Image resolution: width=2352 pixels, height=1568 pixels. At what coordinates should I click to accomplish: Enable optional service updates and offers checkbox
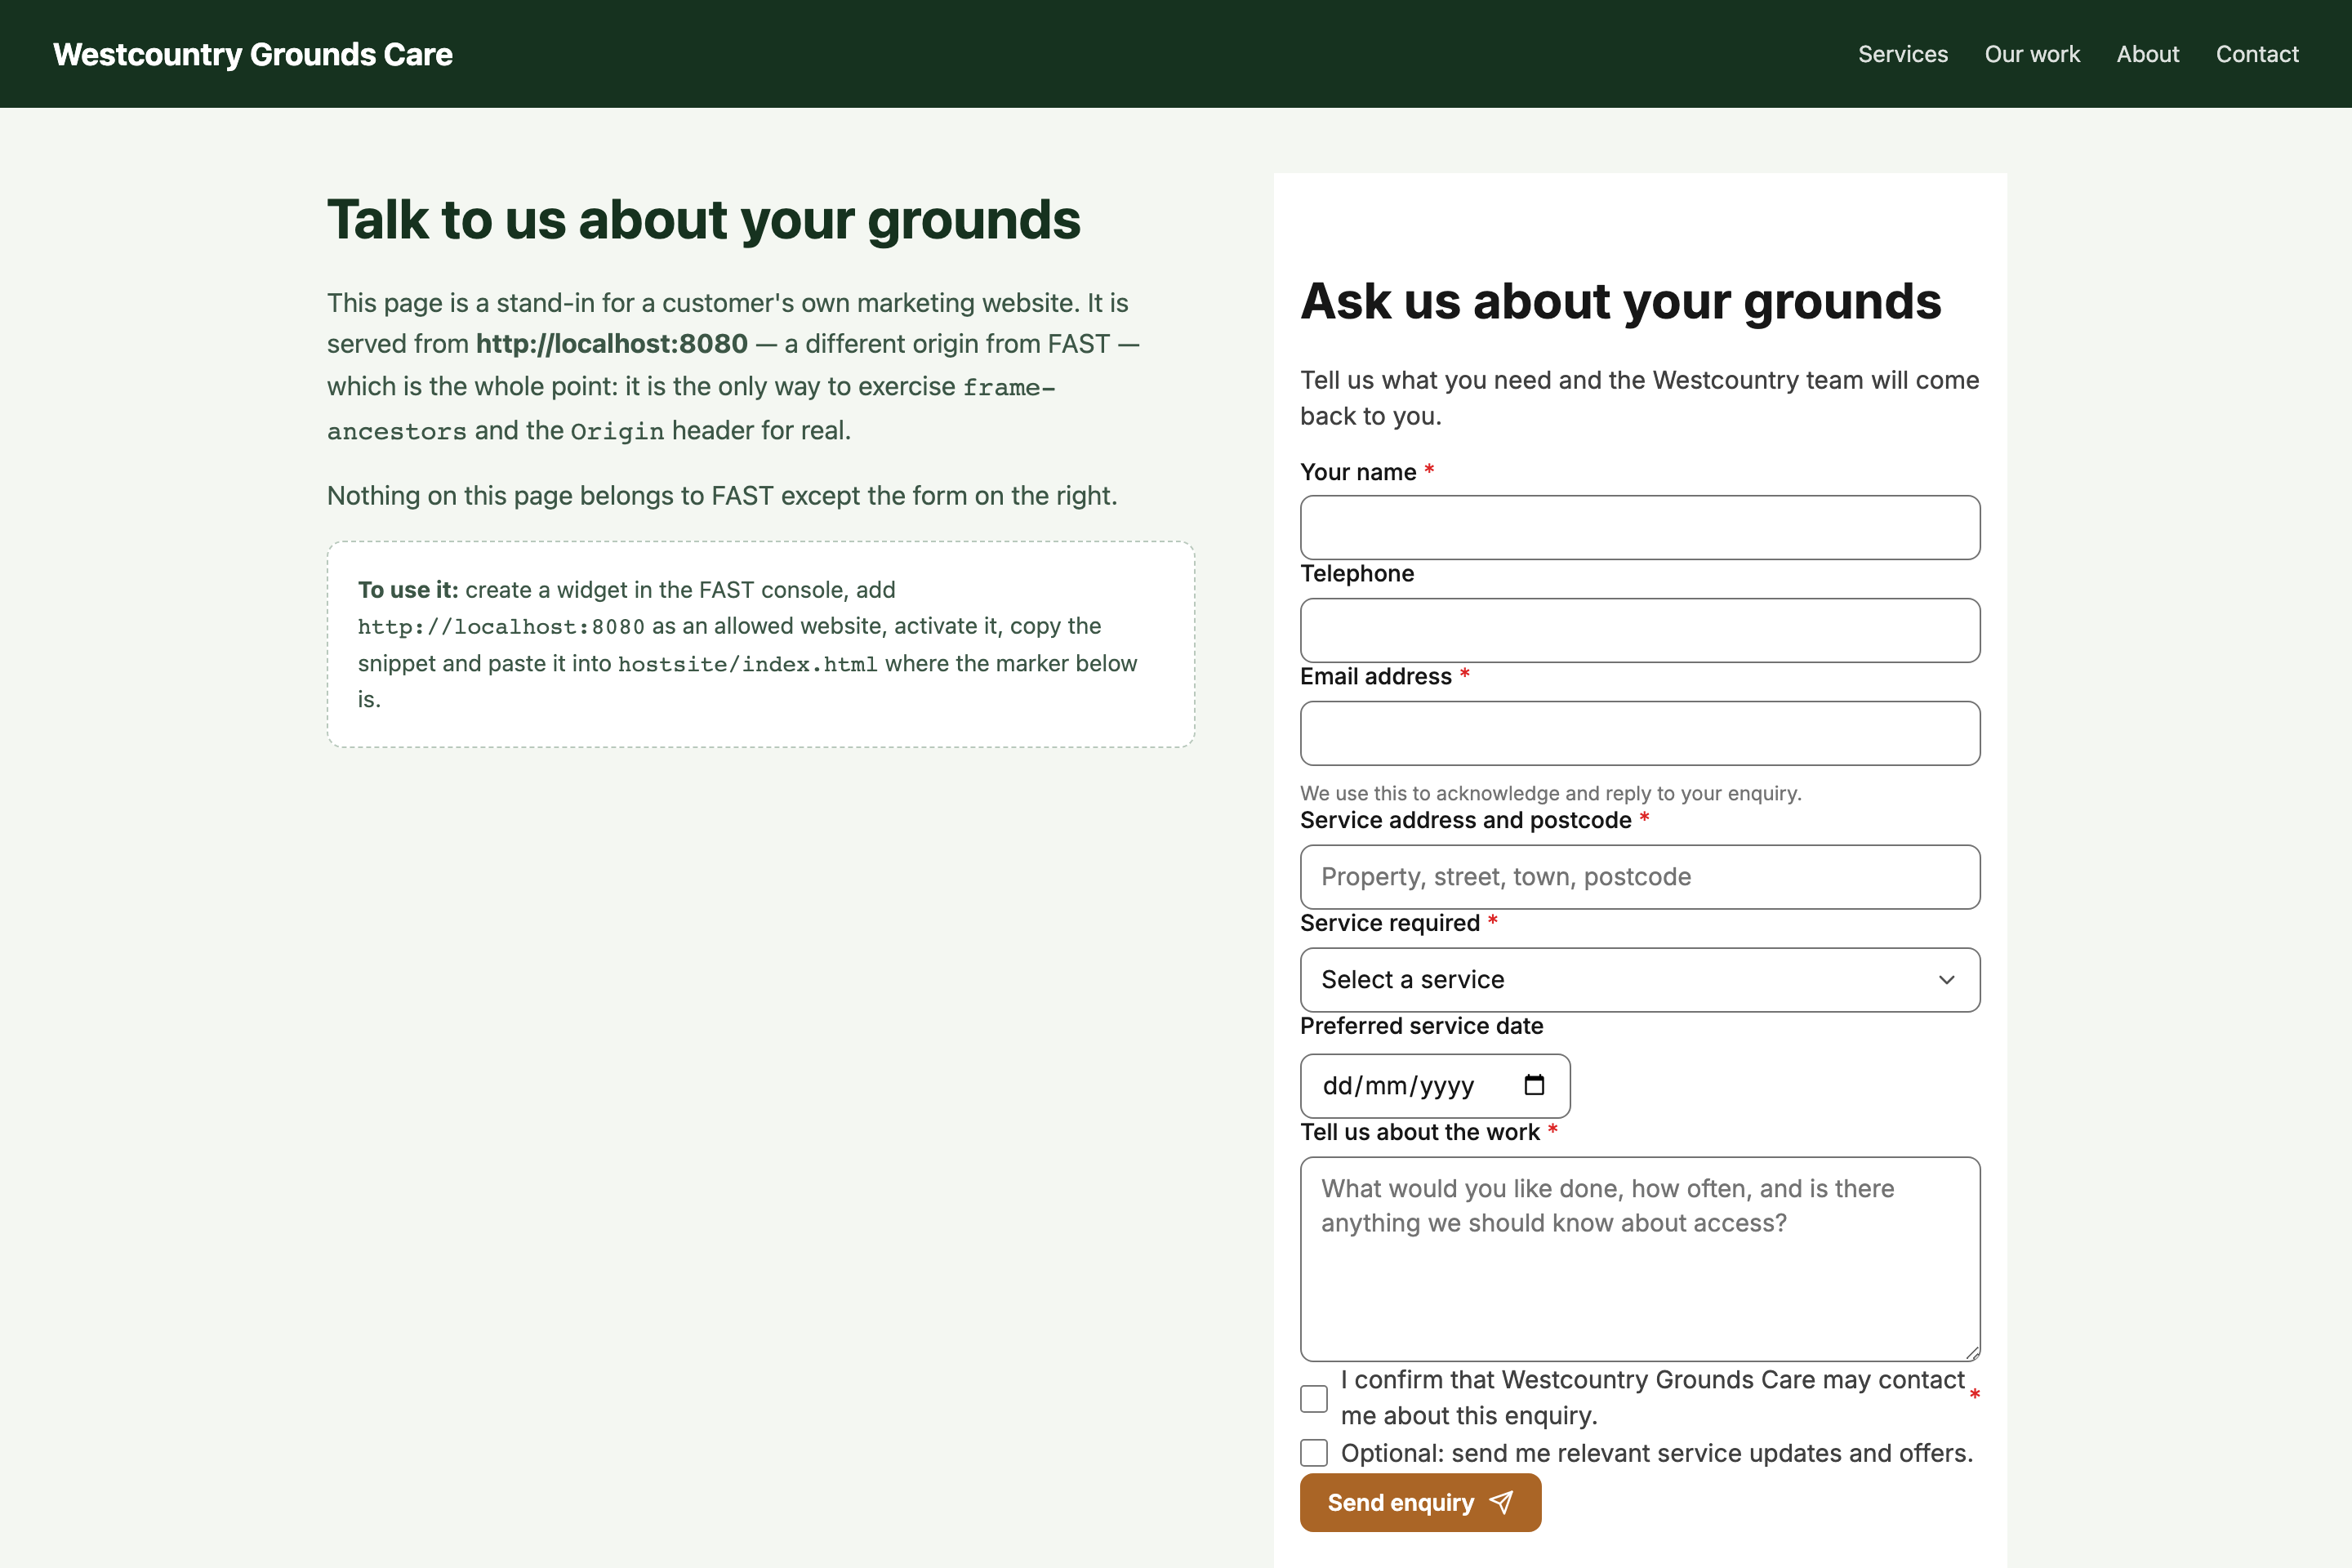tap(1314, 1453)
